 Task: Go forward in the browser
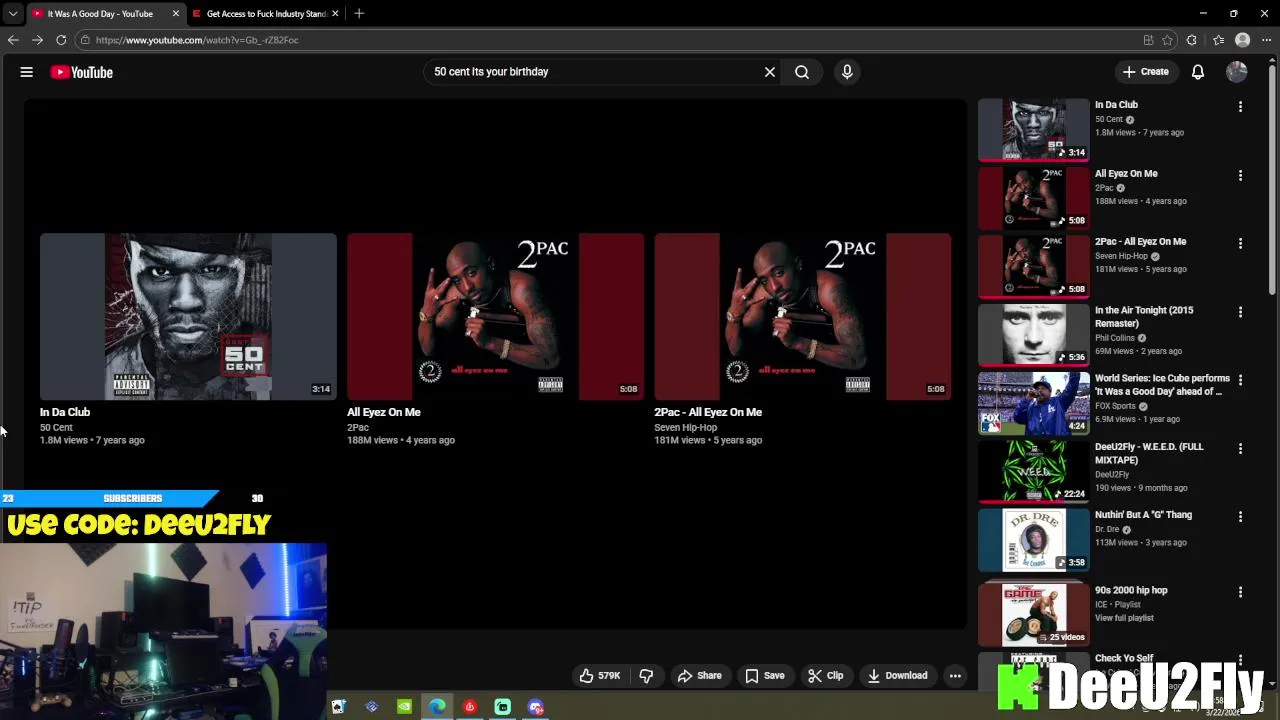[x=37, y=40]
